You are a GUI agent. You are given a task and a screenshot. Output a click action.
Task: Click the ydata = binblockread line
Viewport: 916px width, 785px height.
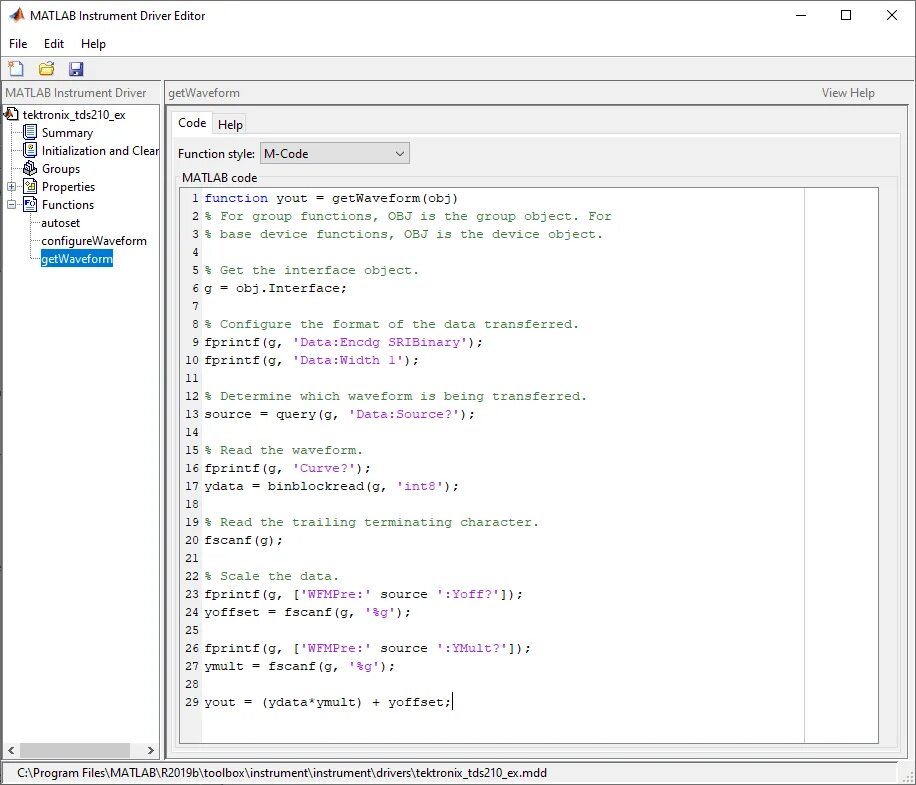click(x=331, y=486)
